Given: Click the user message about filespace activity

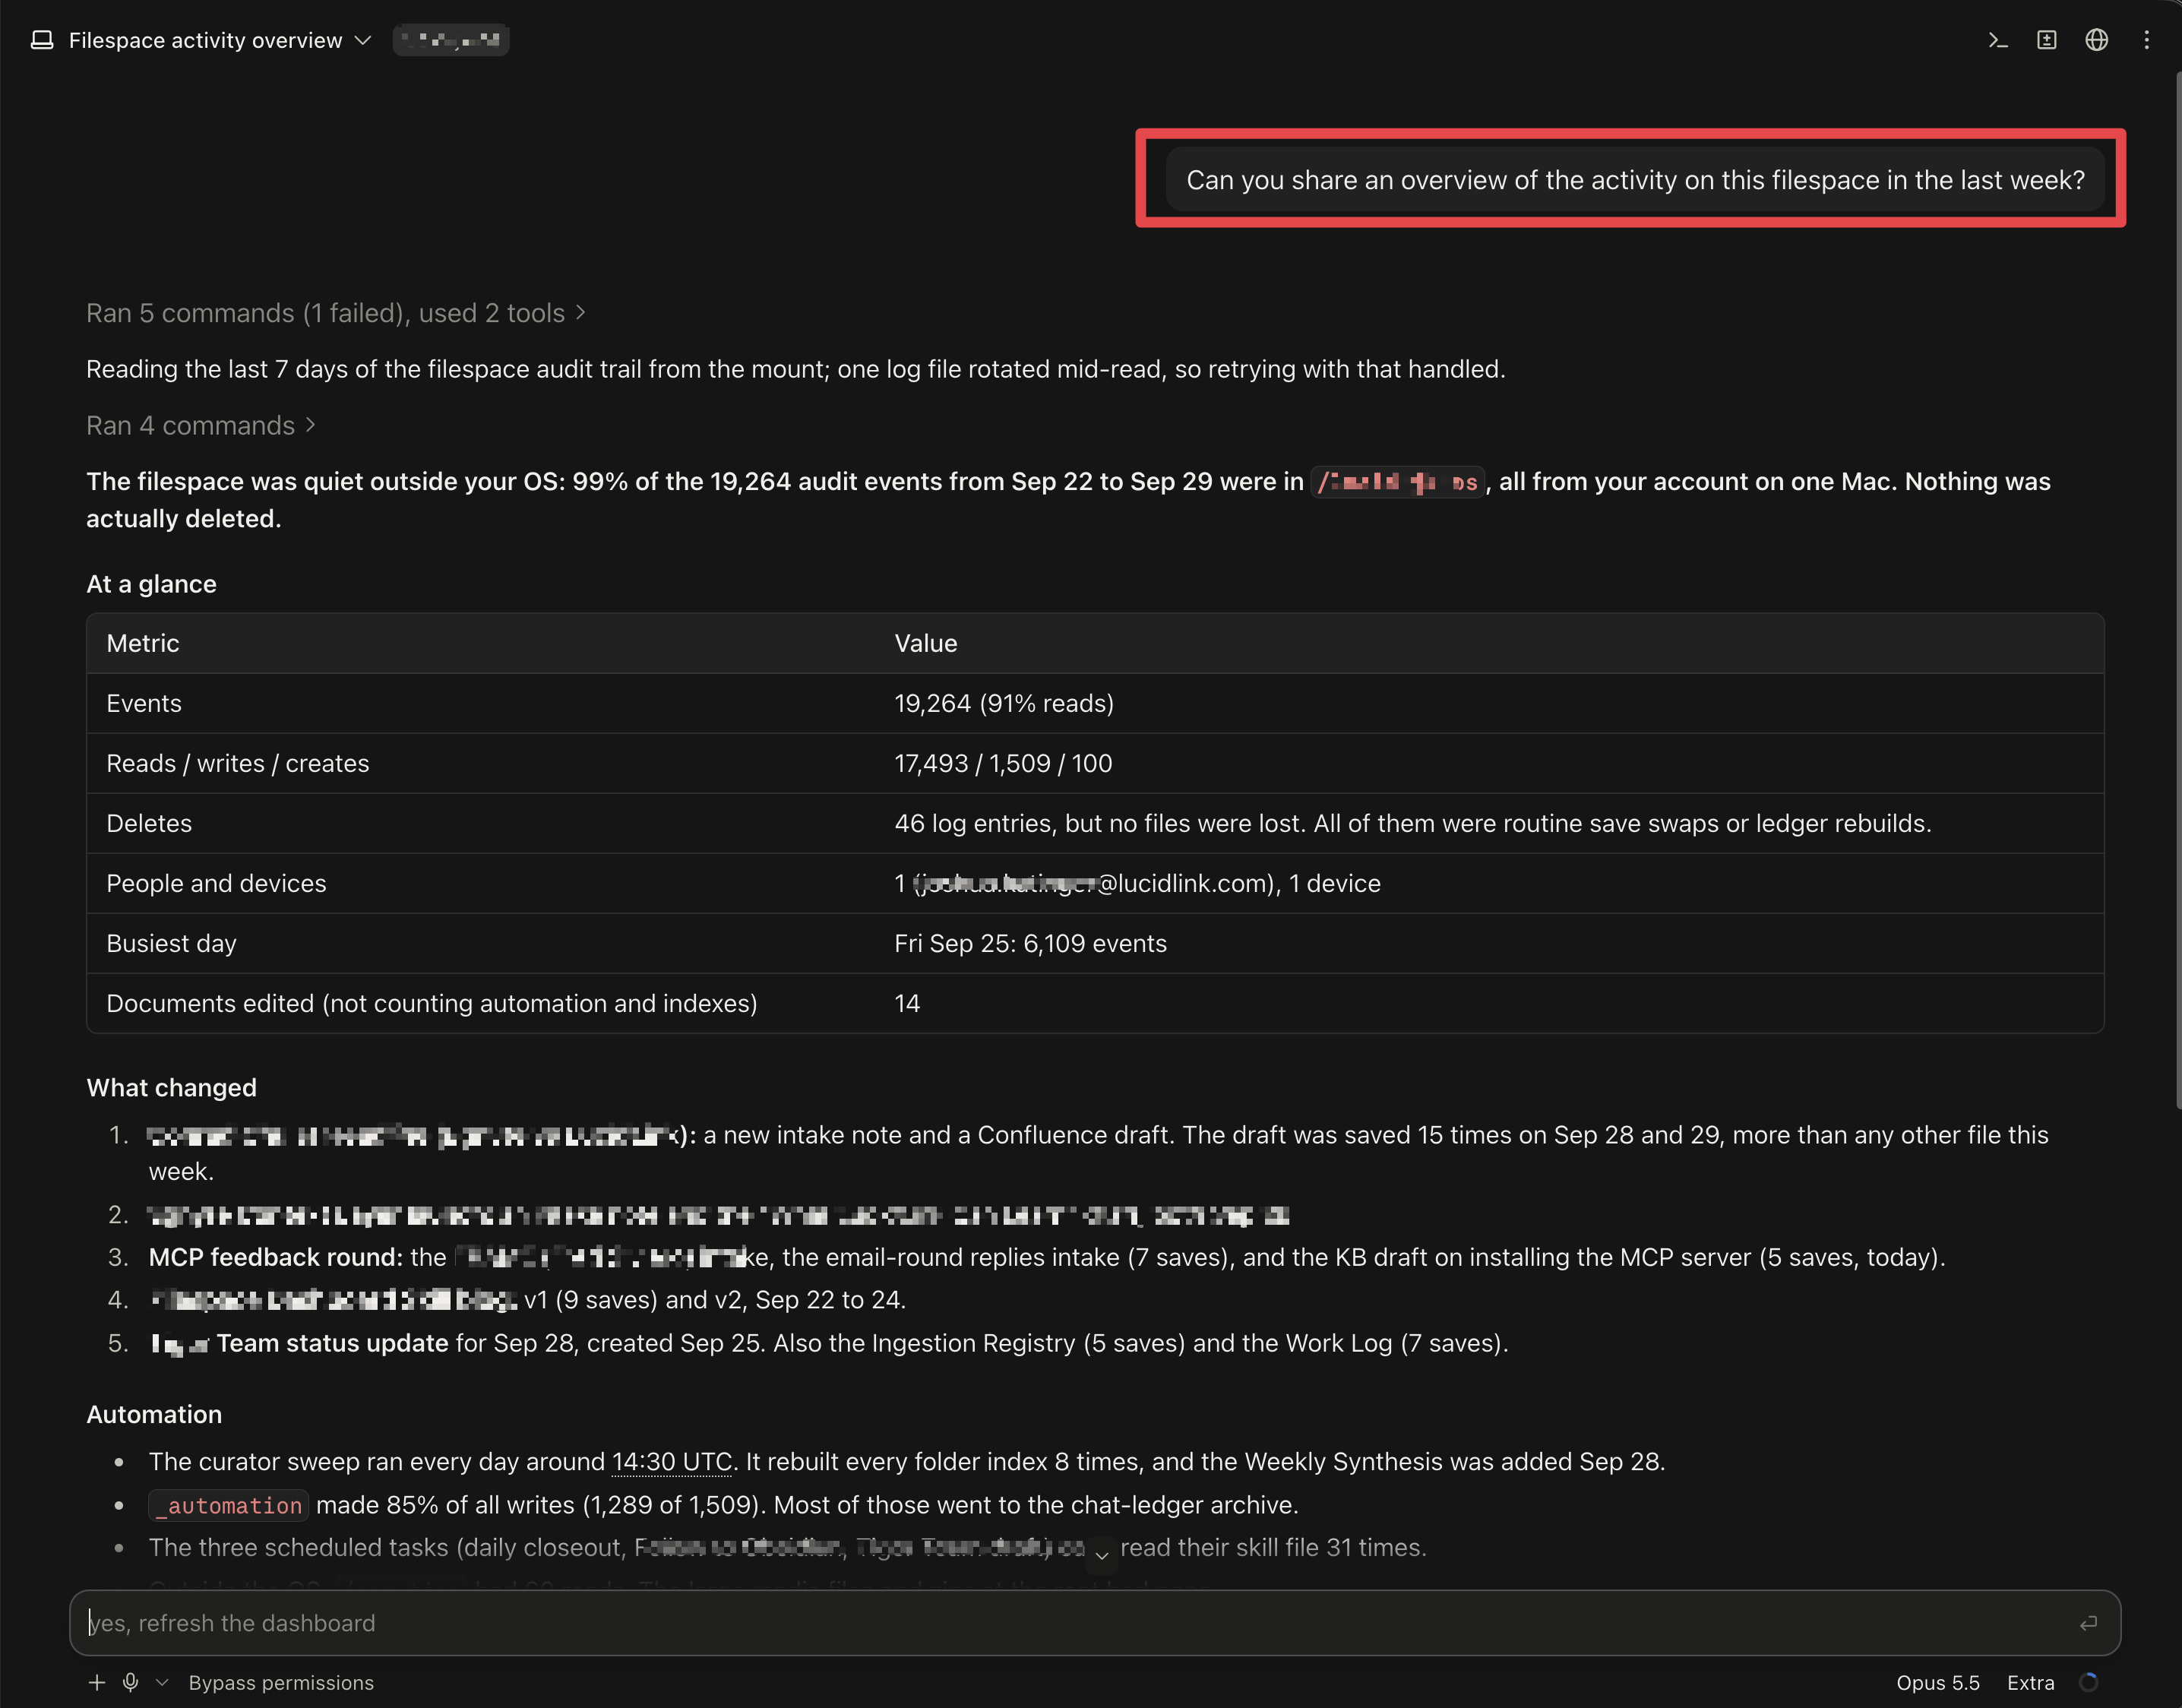Looking at the screenshot, I should coord(1635,180).
